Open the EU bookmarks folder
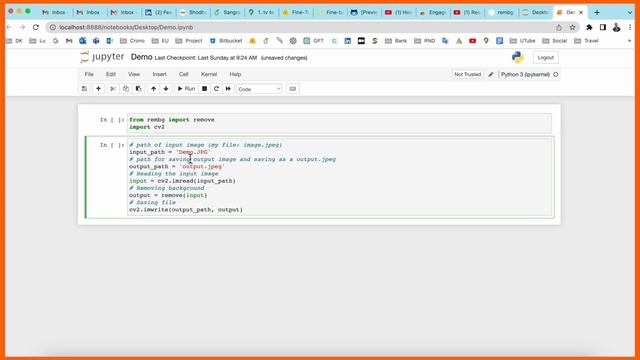640x360 pixels. [x=160, y=41]
